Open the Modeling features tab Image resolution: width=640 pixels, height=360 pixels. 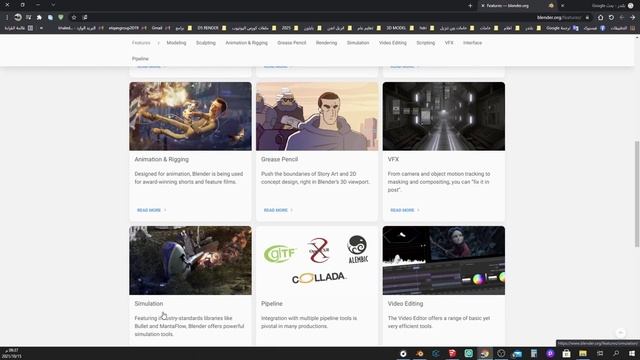click(x=176, y=43)
